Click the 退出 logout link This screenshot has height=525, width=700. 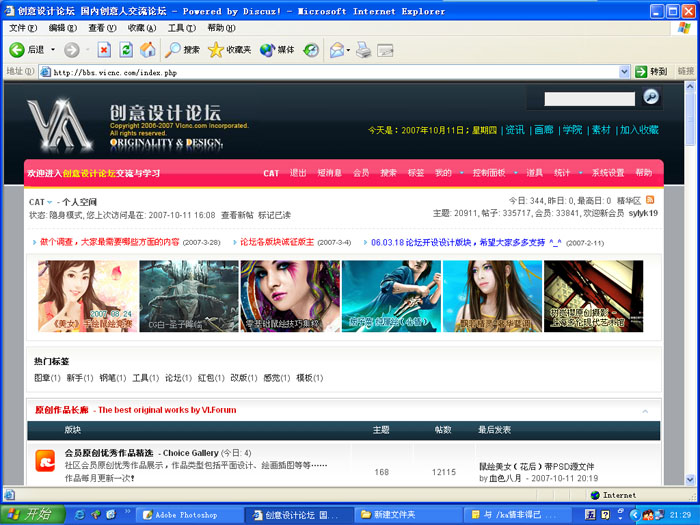pos(298,173)
